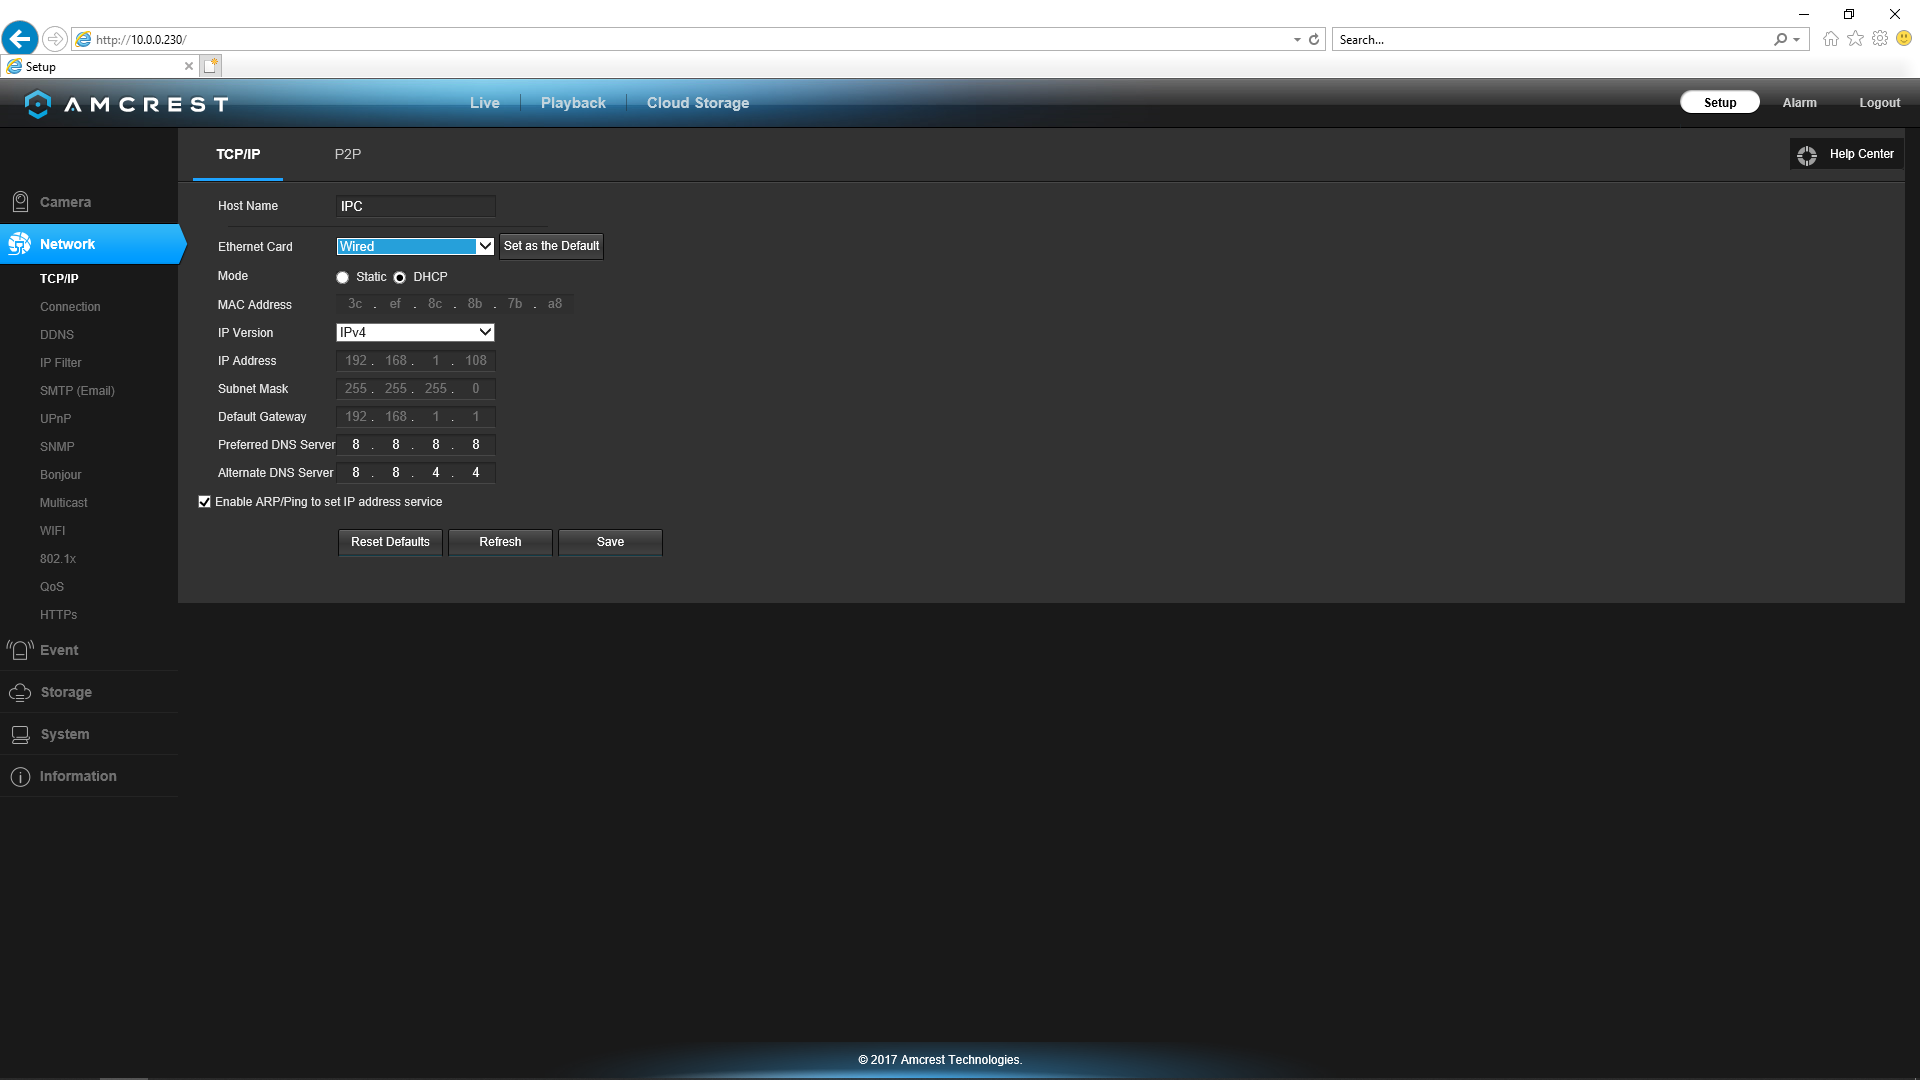Toggle Enable ARP/Ping checkbox
Viewport: 1920px width, 1080px height.
coord(205,502)
